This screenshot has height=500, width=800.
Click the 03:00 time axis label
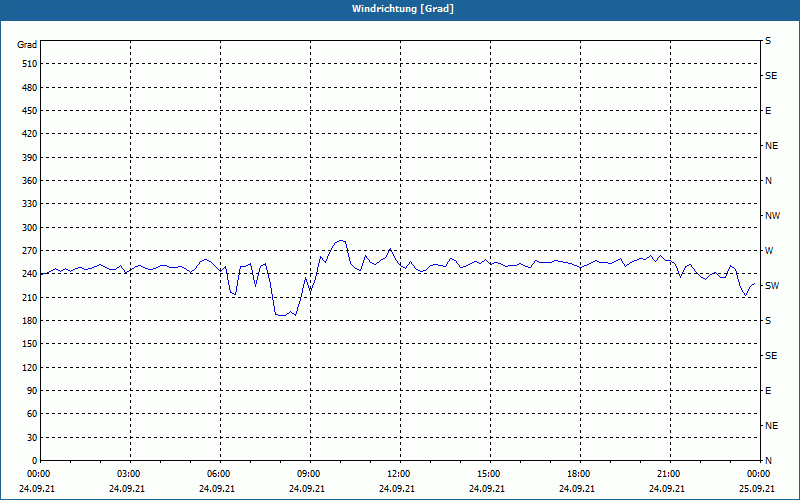[x=129, y=474]
